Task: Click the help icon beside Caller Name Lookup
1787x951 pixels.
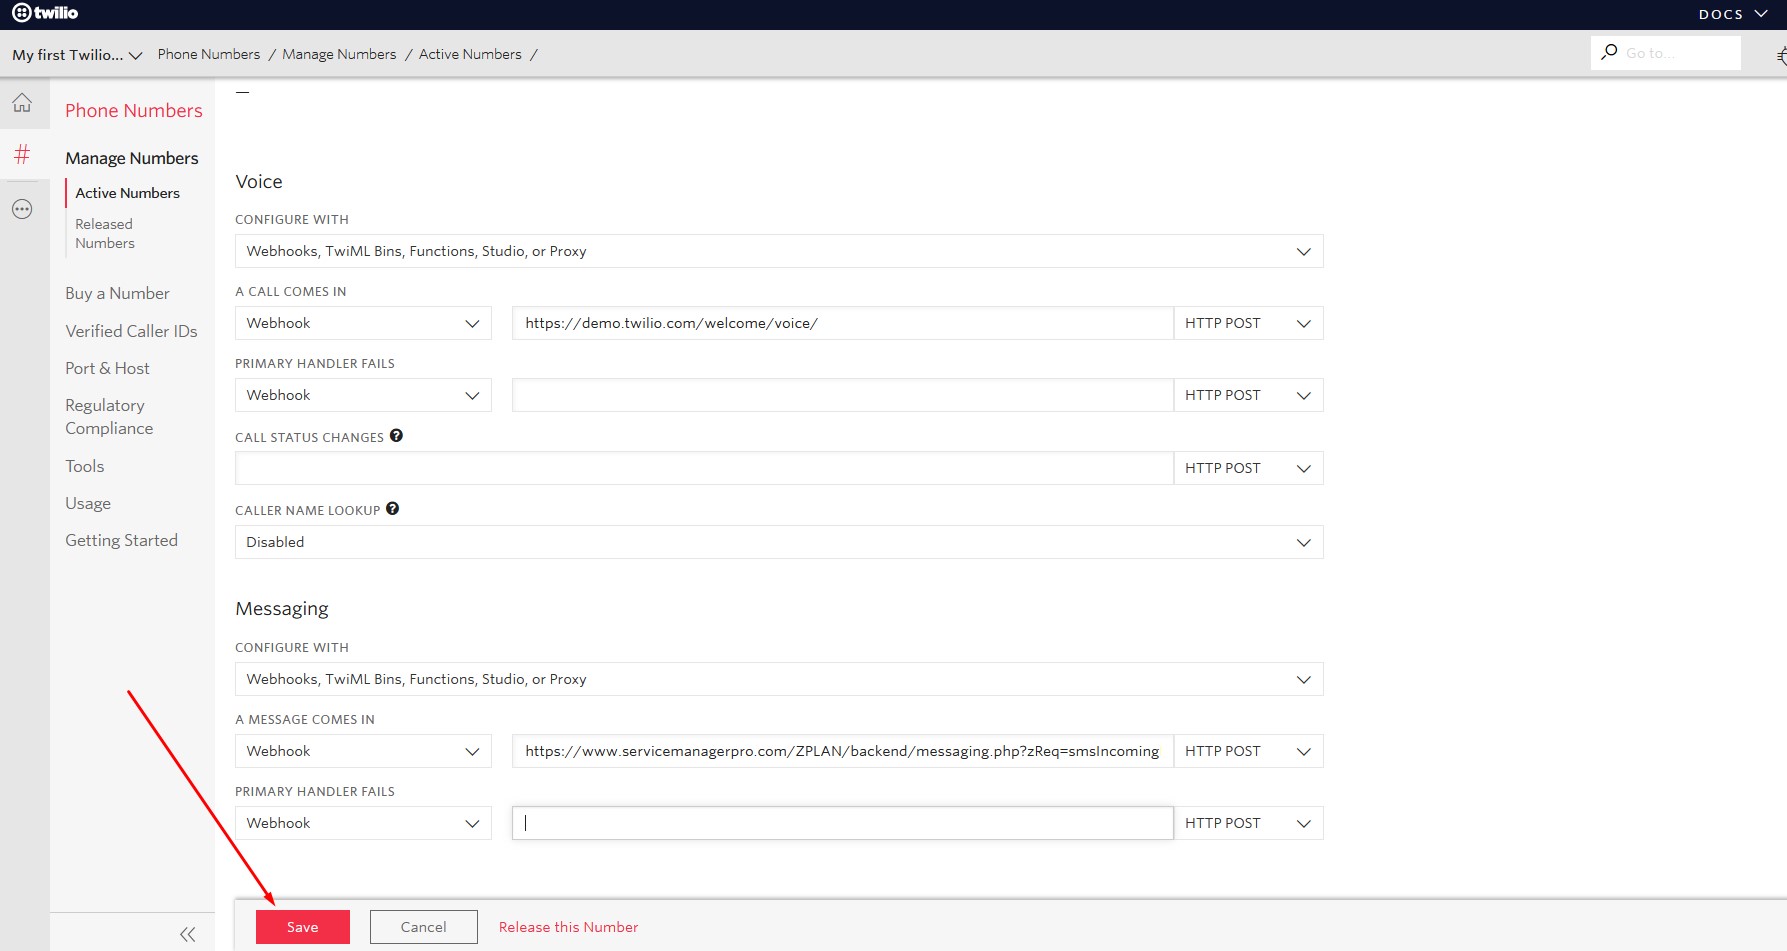Action: coord(392,509)
